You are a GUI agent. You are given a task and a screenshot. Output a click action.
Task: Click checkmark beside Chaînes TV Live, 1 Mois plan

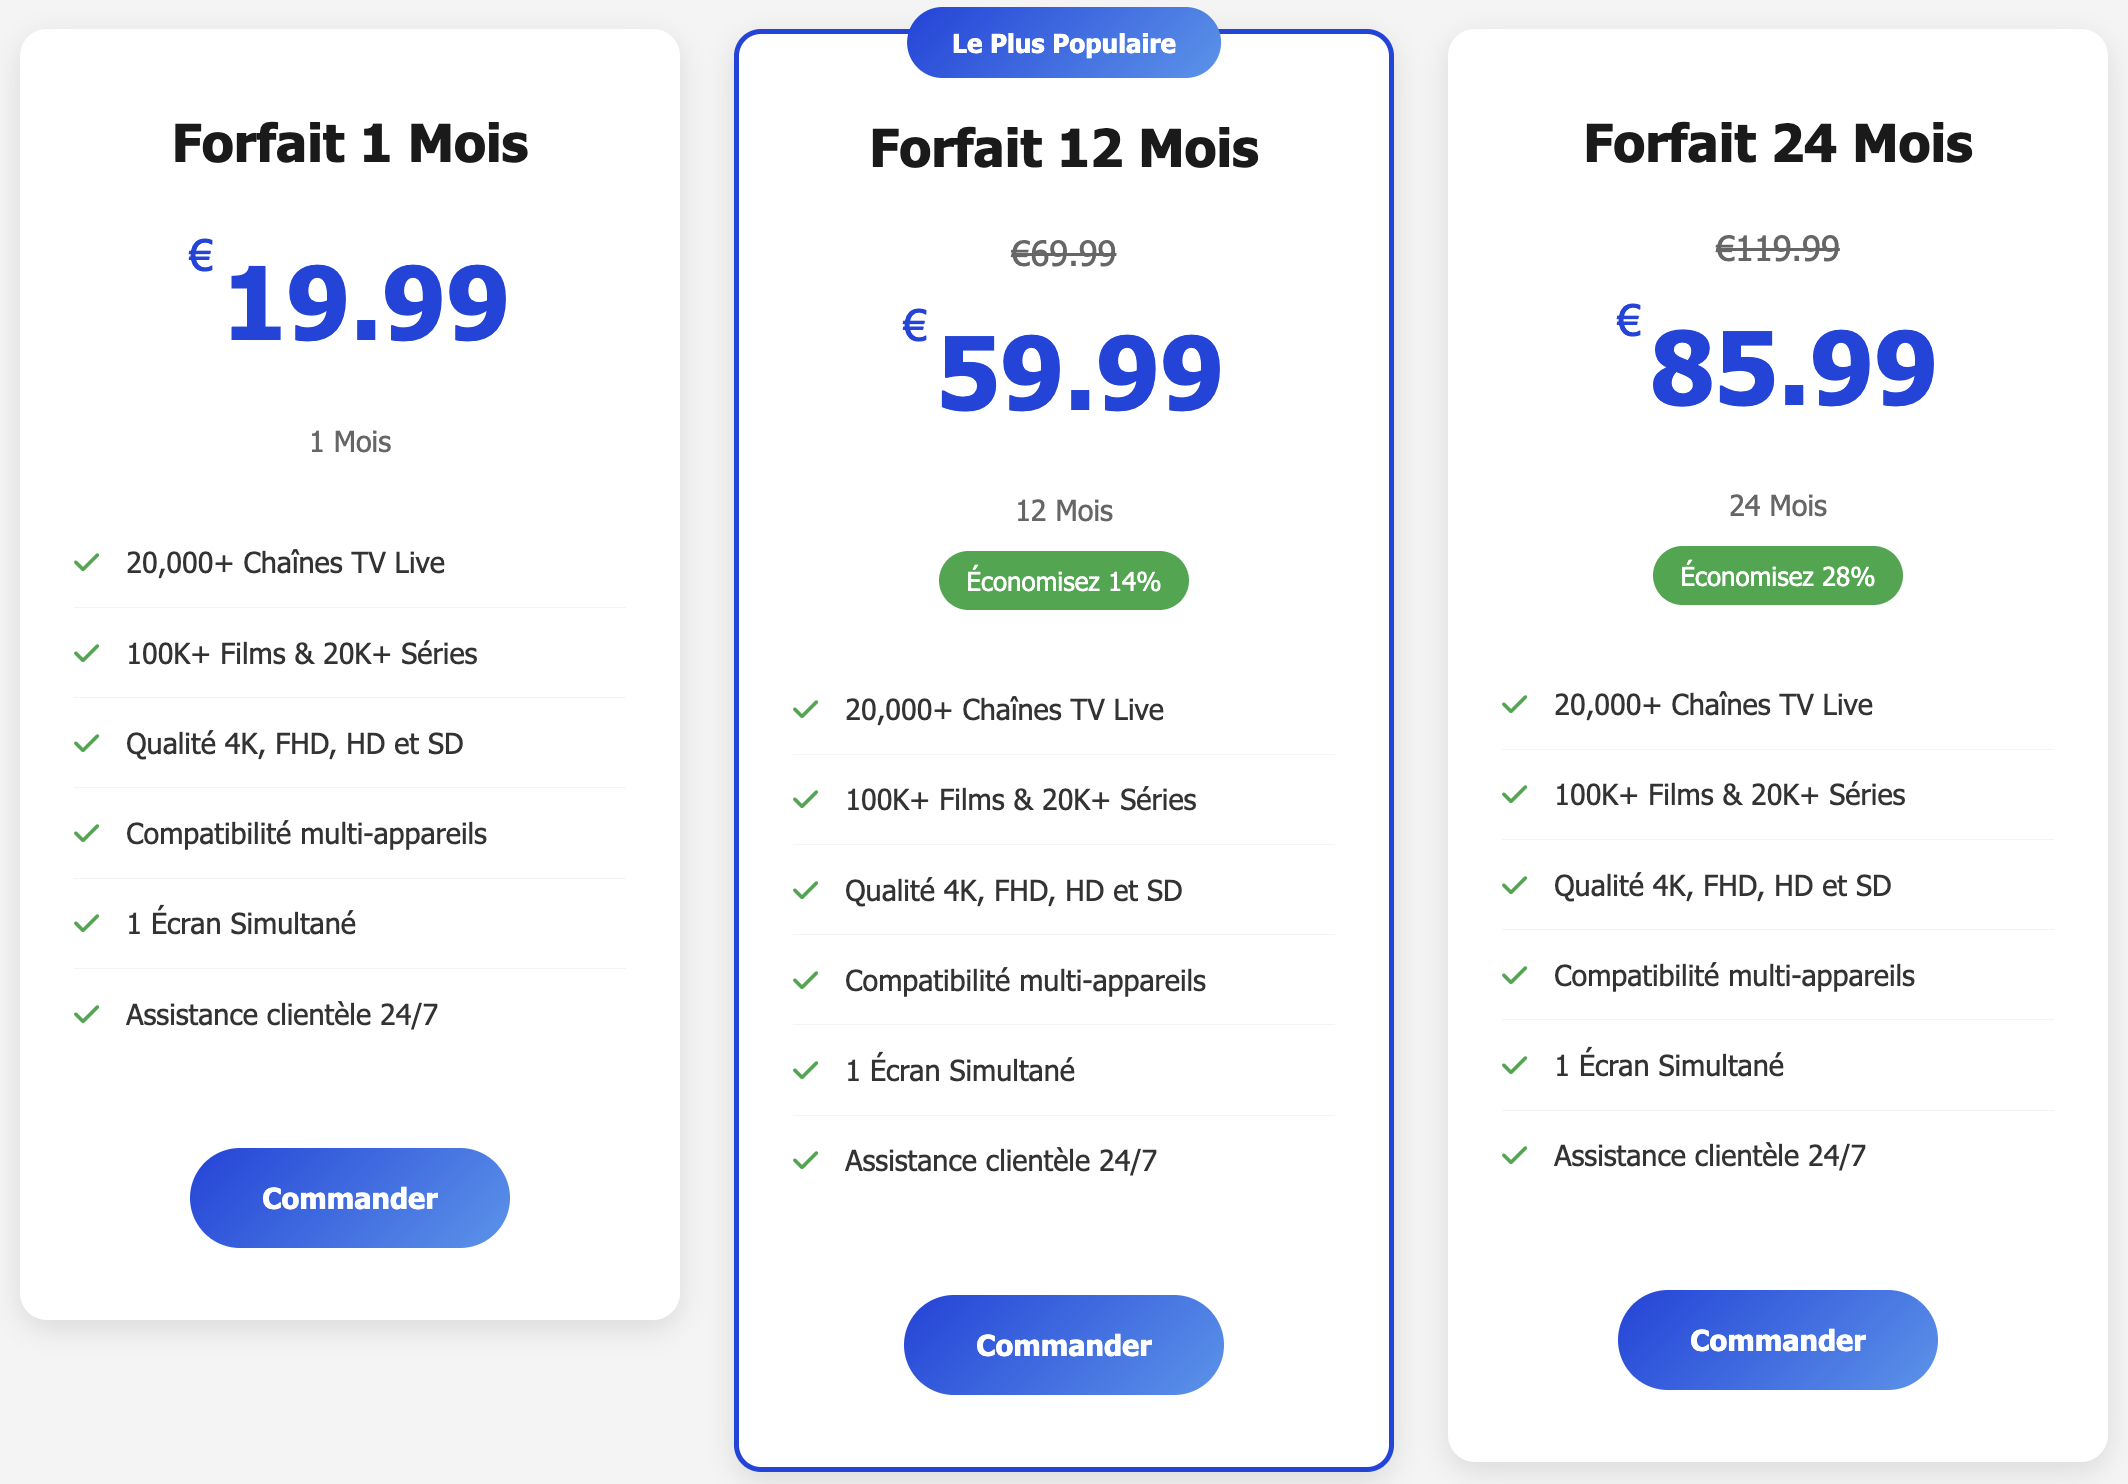coord(87,562)
